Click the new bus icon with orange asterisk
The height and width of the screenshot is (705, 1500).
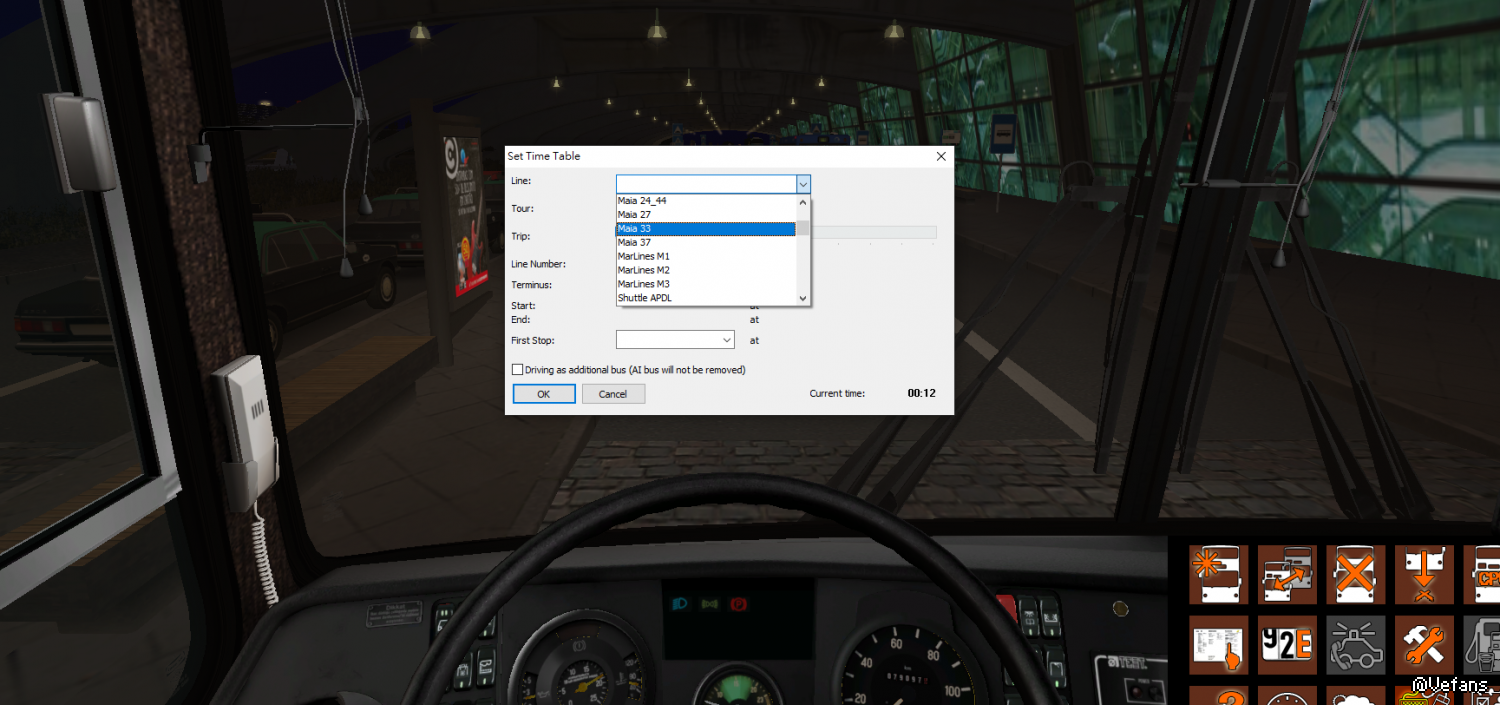click(1218, 575)
